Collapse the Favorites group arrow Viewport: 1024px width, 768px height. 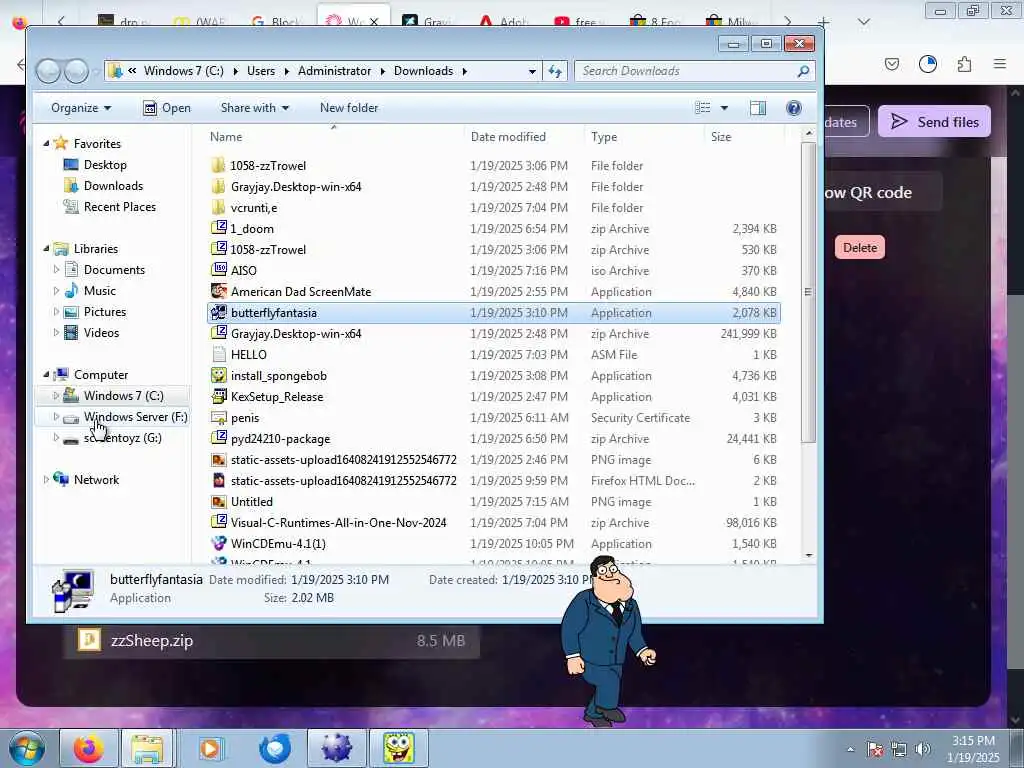point(46,144)
